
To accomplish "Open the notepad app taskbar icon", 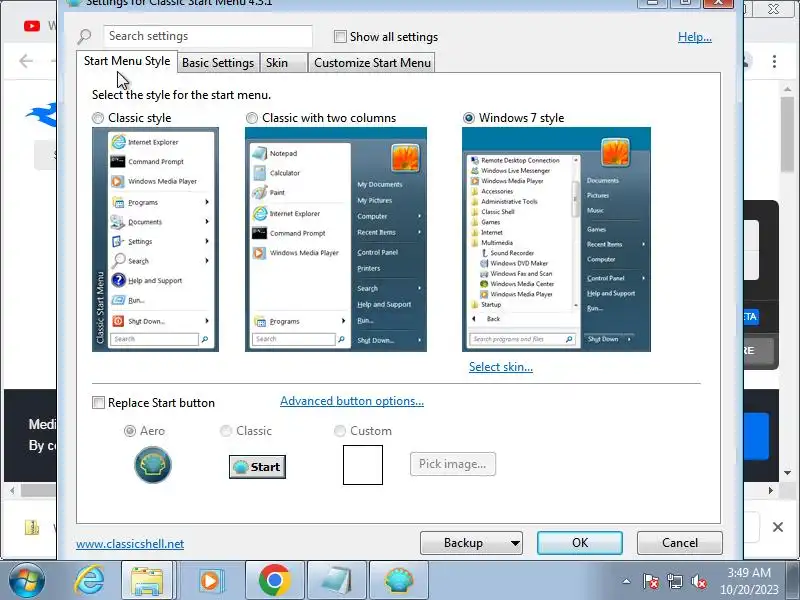I will [x=336, y=581].
